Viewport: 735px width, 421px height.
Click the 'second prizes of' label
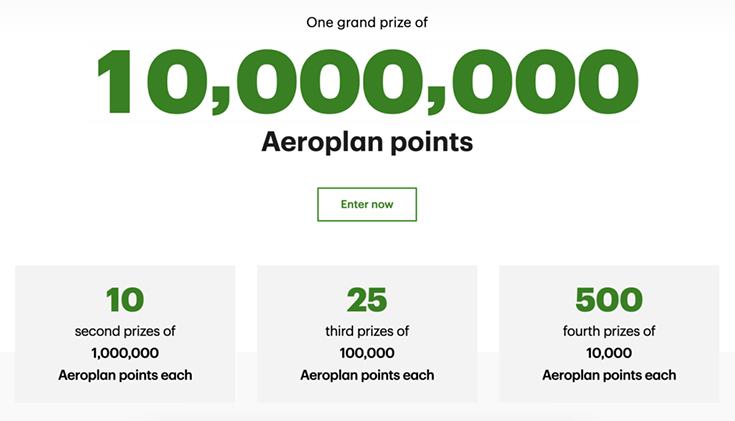tap(125, 331)
